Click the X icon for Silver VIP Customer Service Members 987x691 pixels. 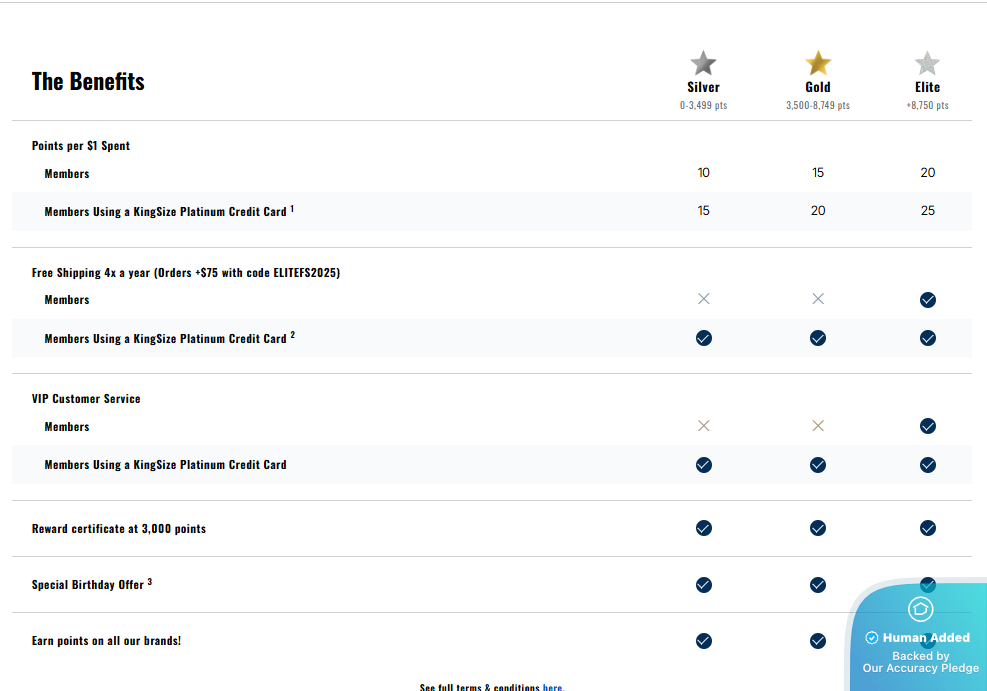[x=703, y=426]
